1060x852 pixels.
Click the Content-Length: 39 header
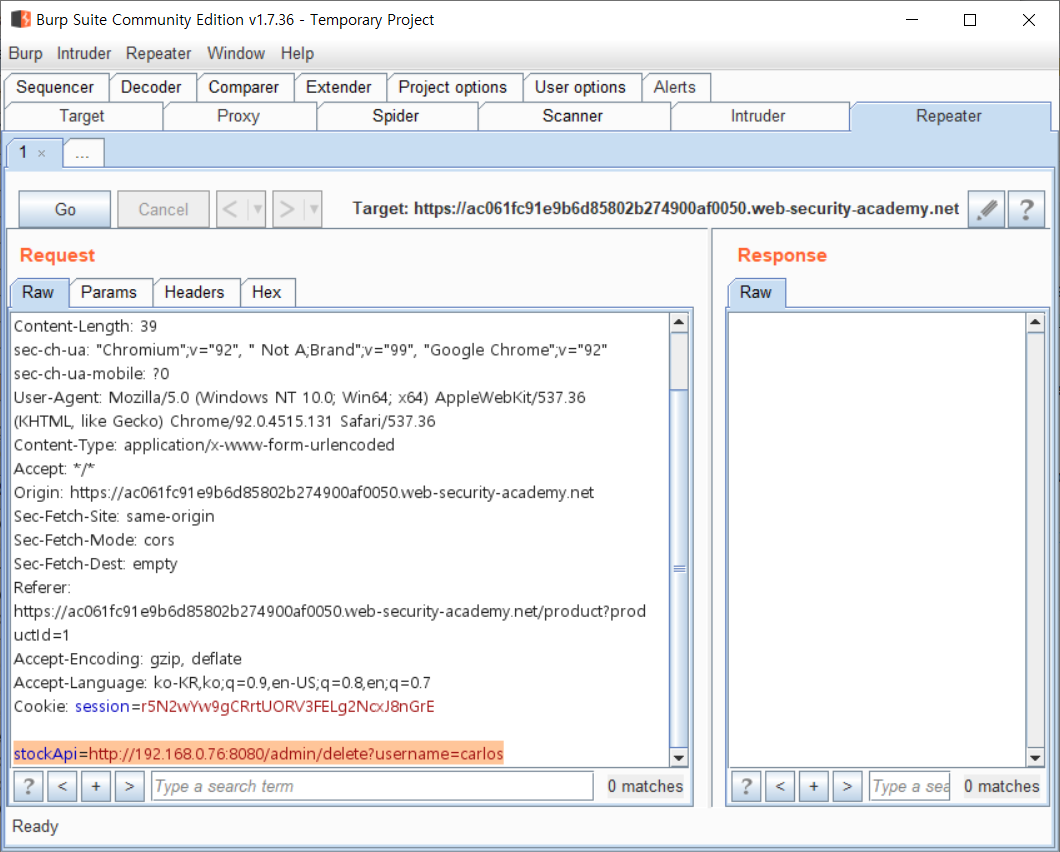pos(85,327)
